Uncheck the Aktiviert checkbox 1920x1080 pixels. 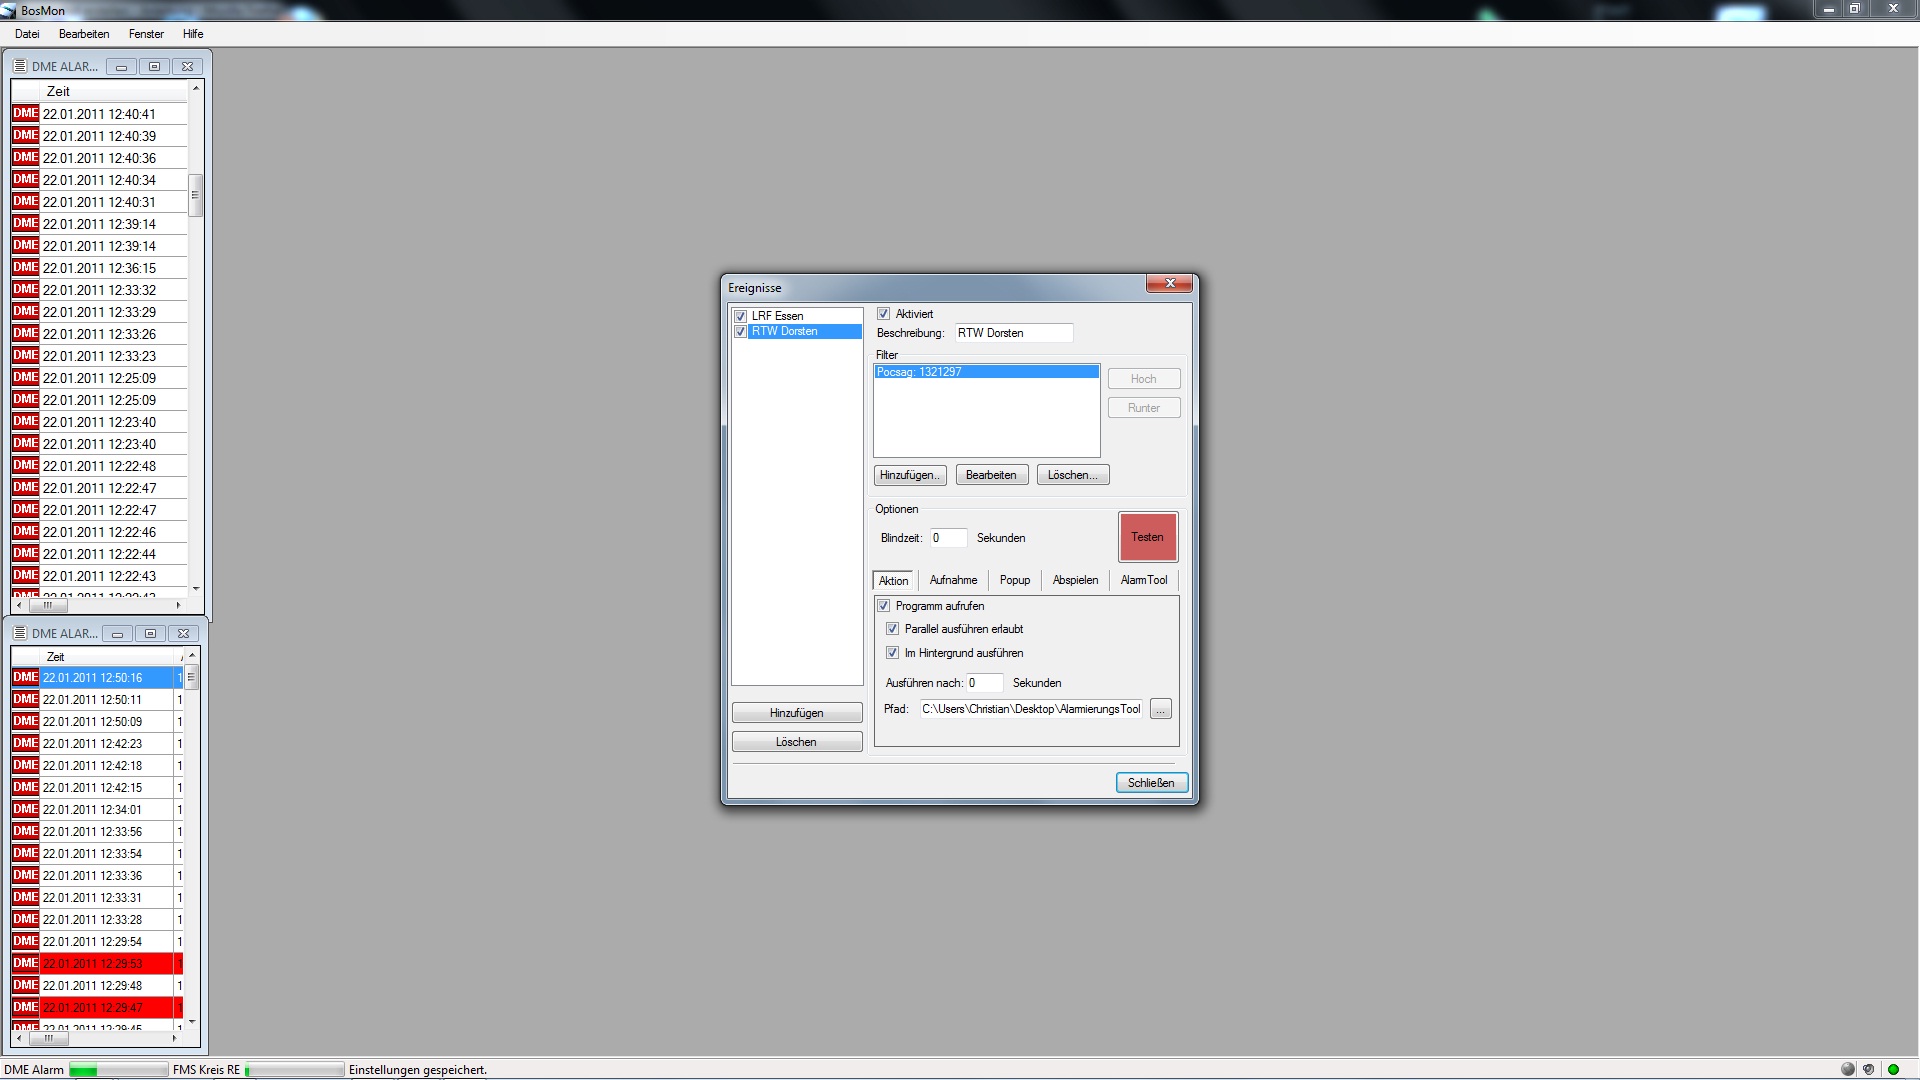point(884,314)
